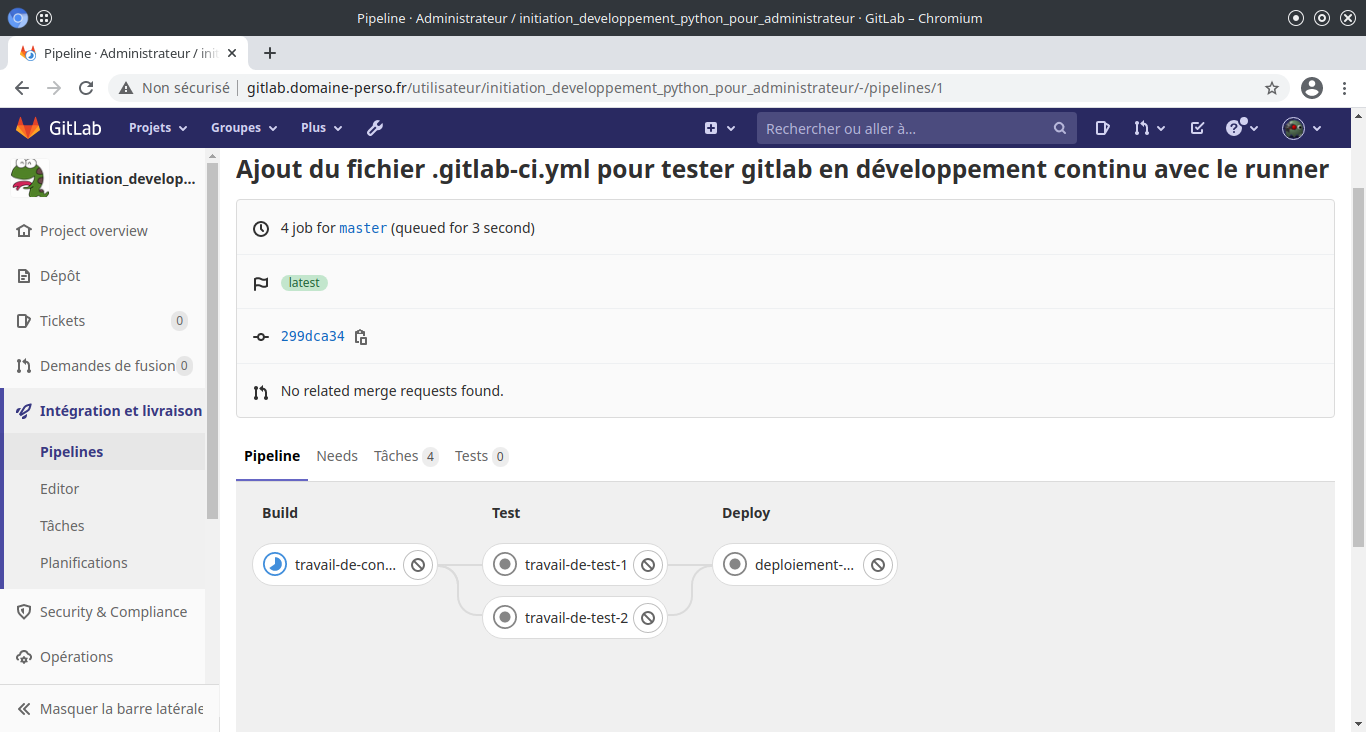
Task: Open the to-do list icon in navbar
Action: (1197, 128)
